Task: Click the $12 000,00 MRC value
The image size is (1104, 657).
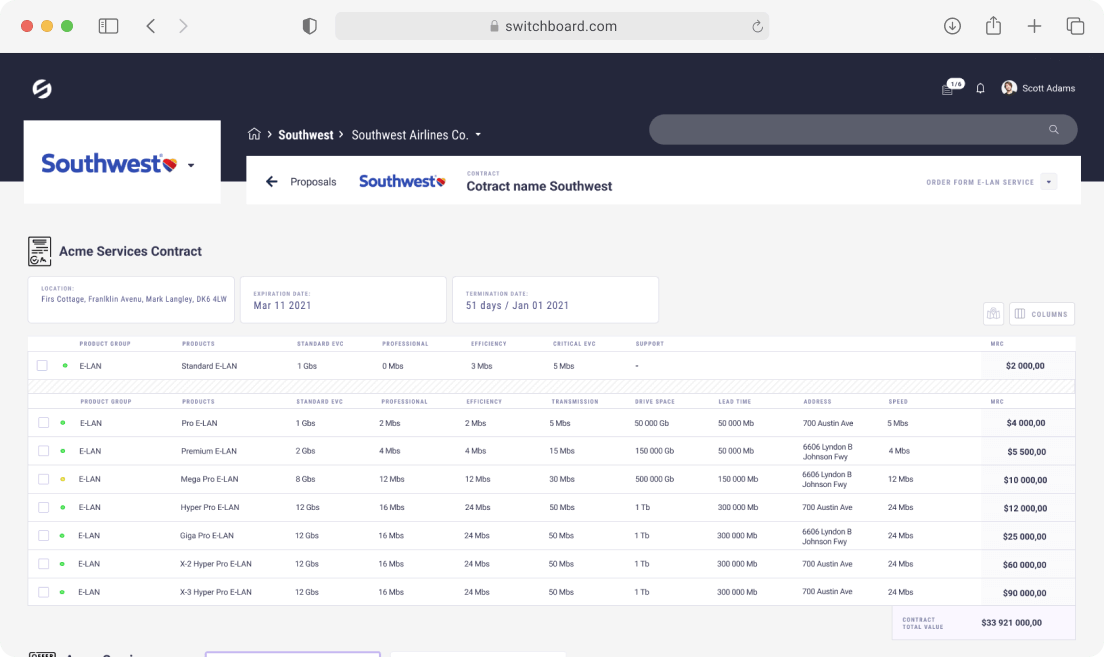Action: [x=1025, y=508]
